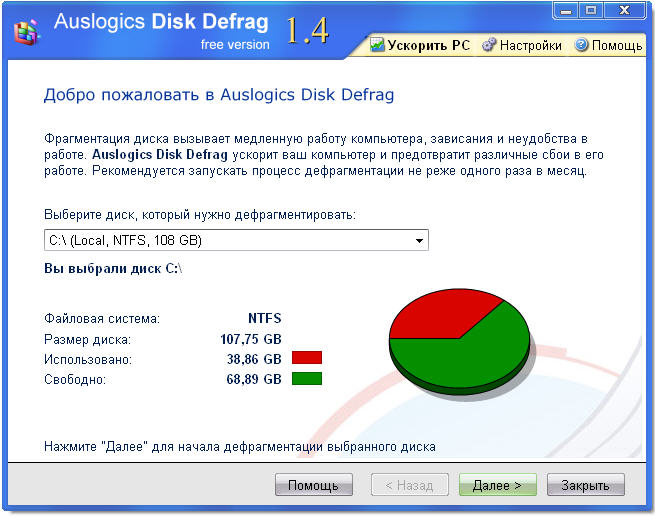
Task: Click the red Использовано color swatch
Action: [307, 358]
